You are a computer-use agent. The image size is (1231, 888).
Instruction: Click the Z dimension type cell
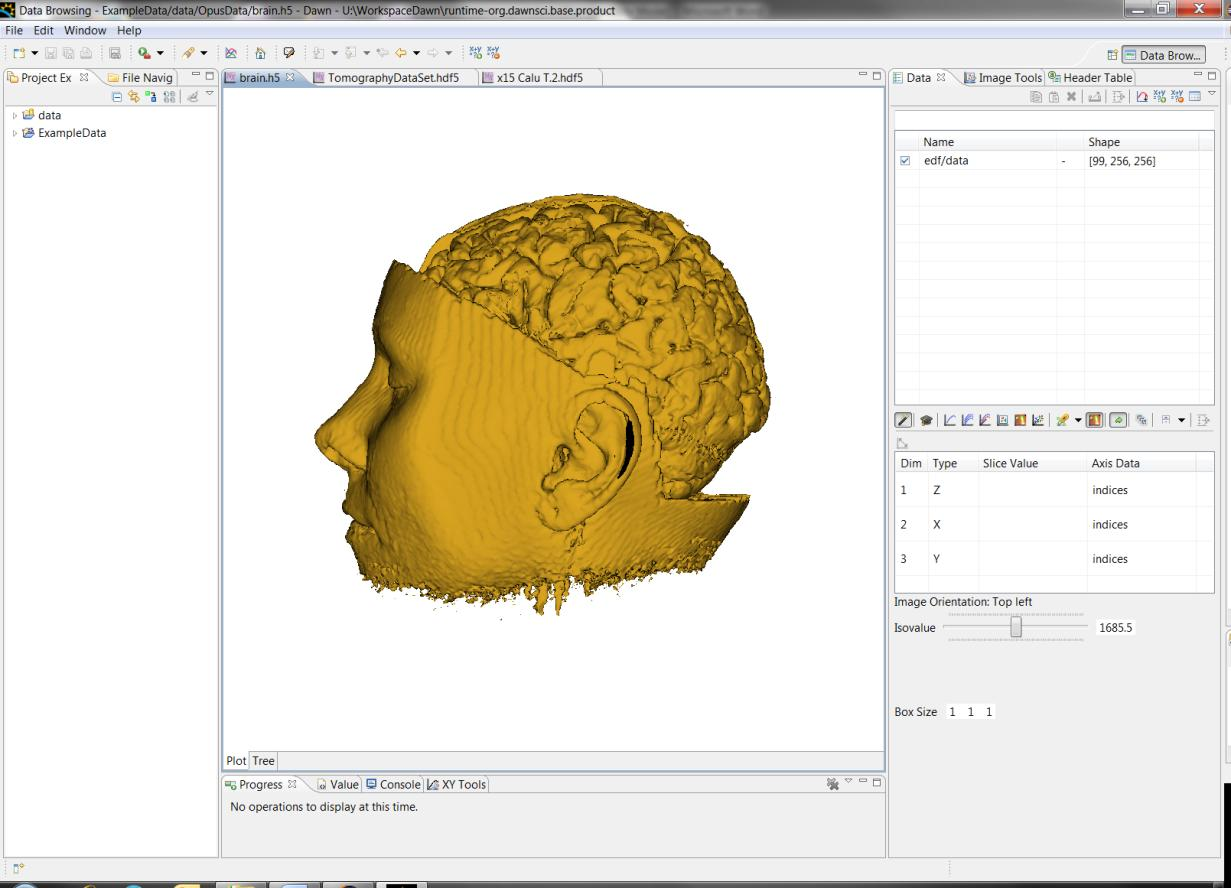[952, 491]
